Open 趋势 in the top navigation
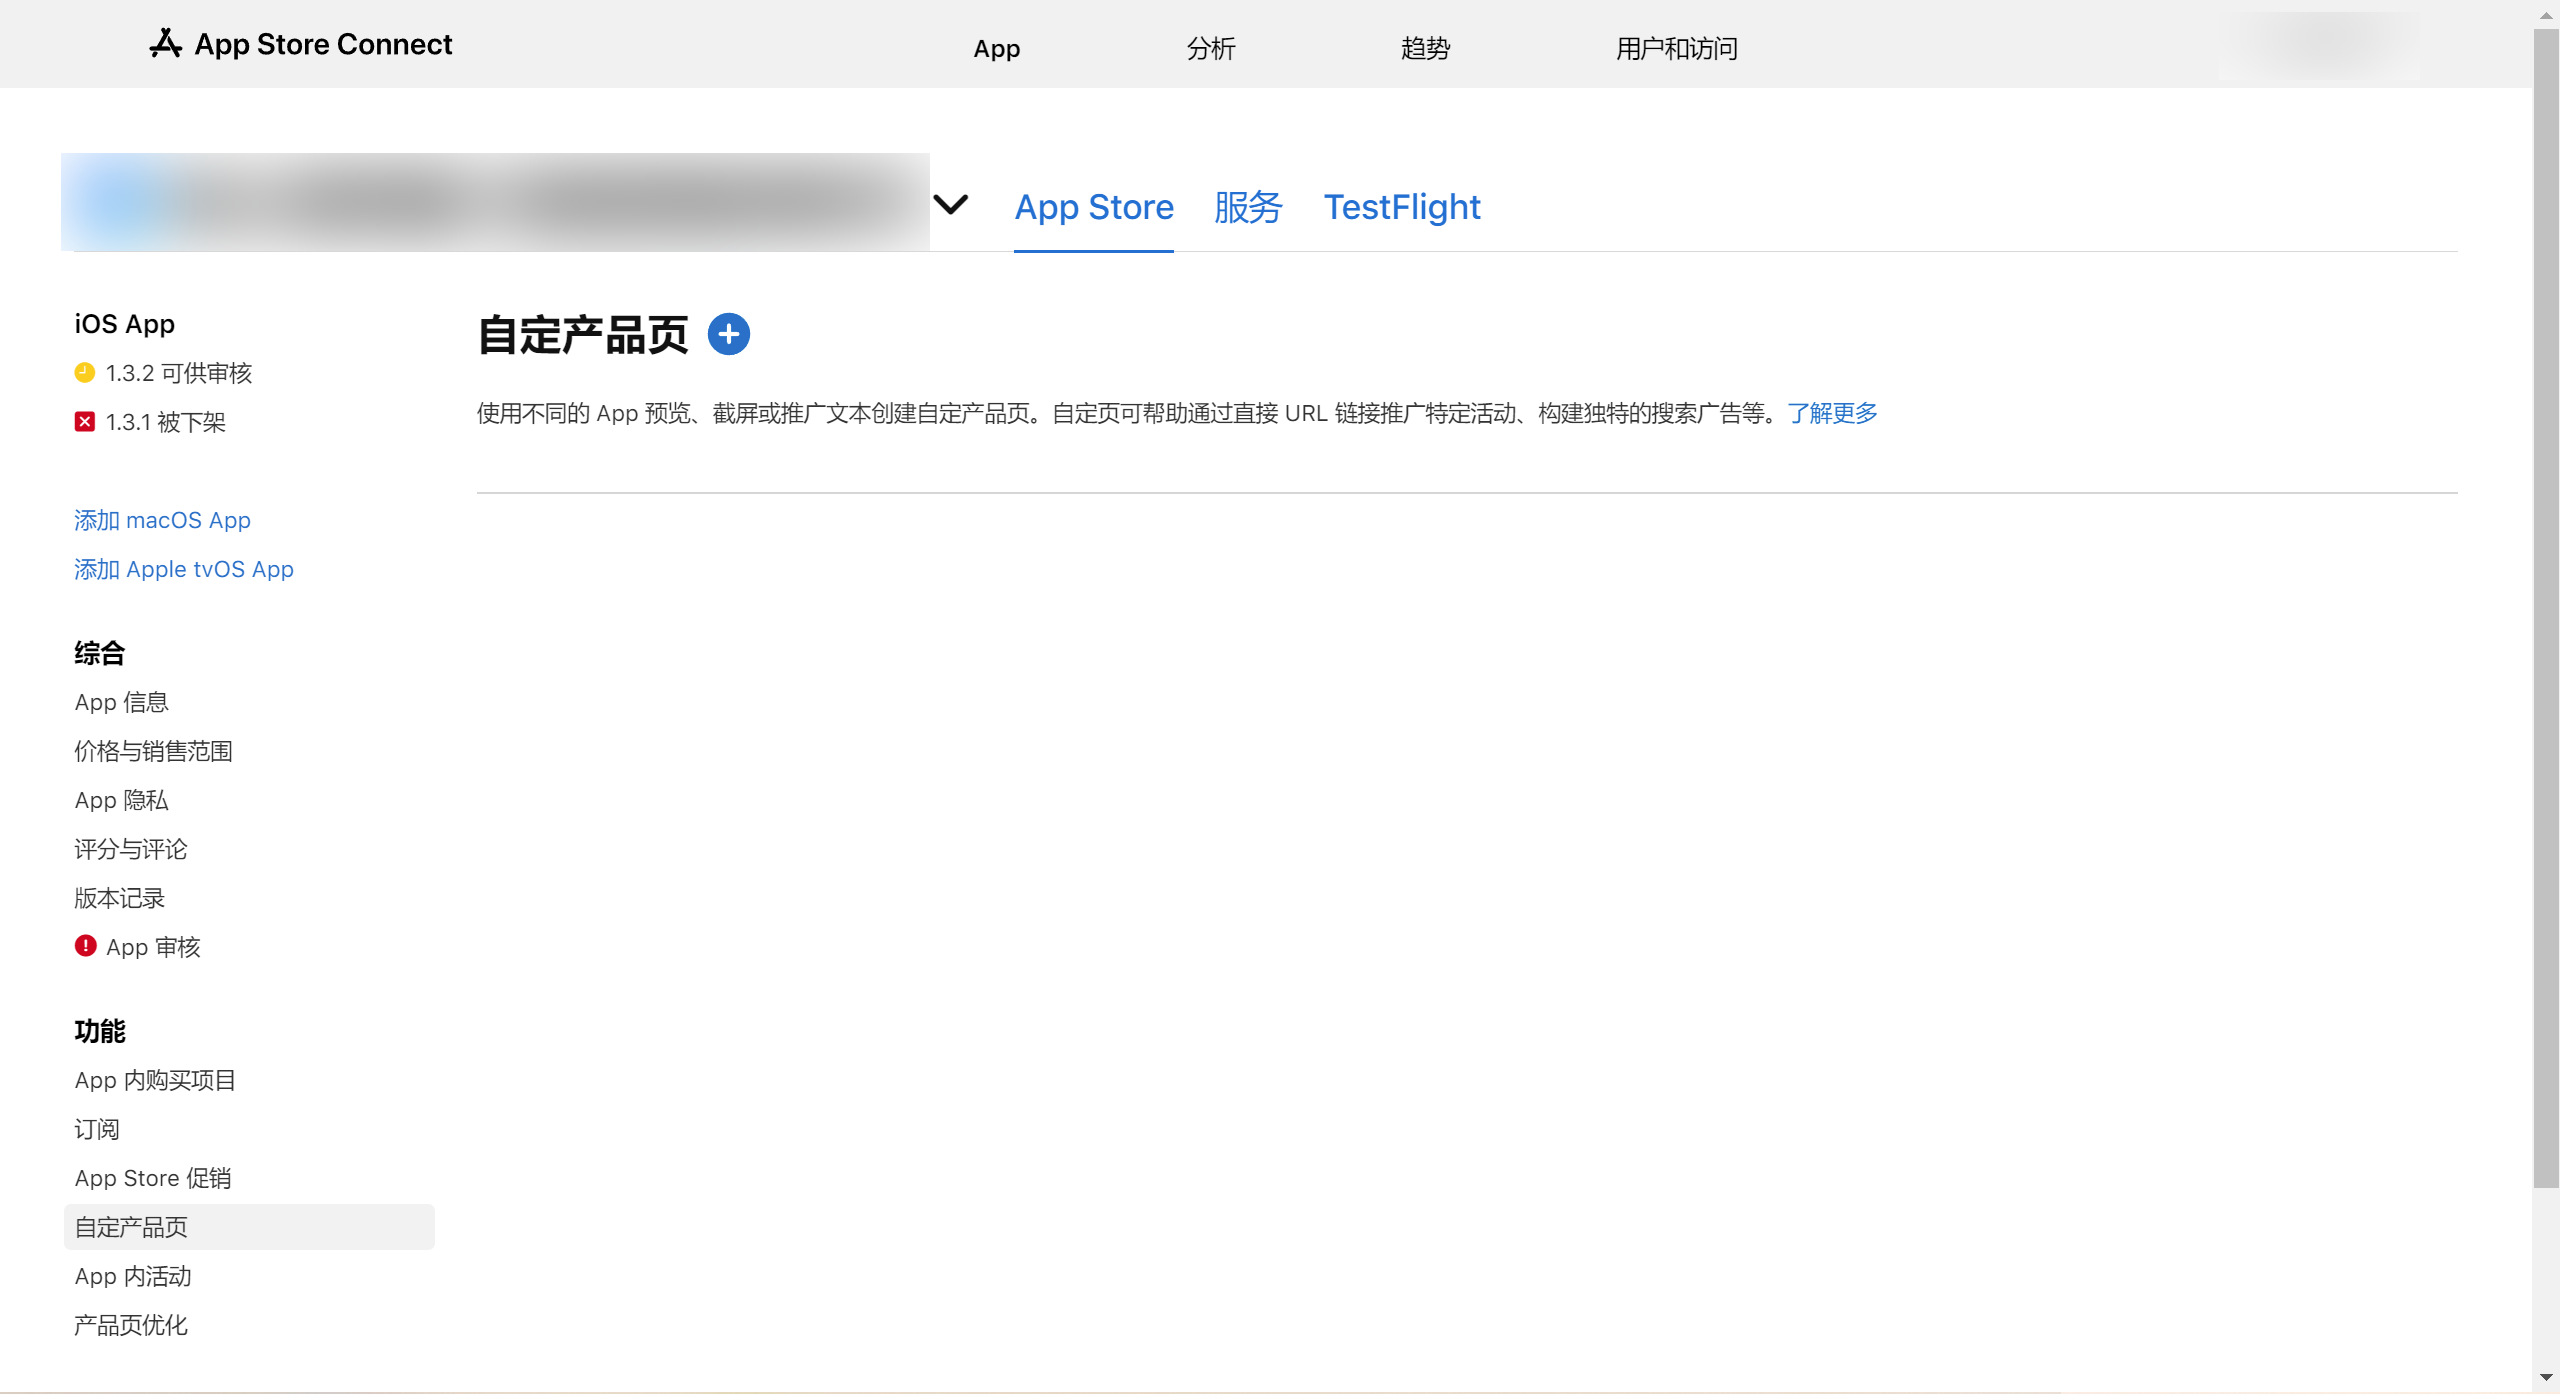Viewport: 2560px width, 1394px height. 1425,48
